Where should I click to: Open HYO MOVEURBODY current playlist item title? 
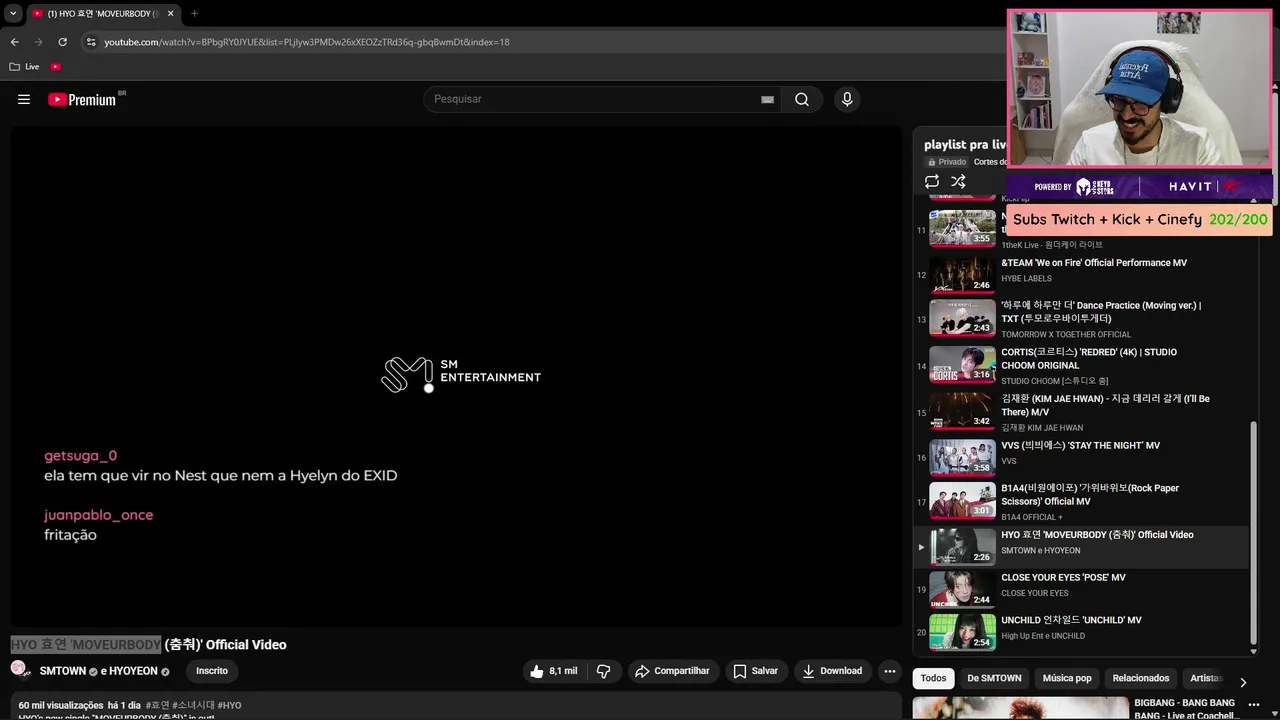tap(1097, 535)
